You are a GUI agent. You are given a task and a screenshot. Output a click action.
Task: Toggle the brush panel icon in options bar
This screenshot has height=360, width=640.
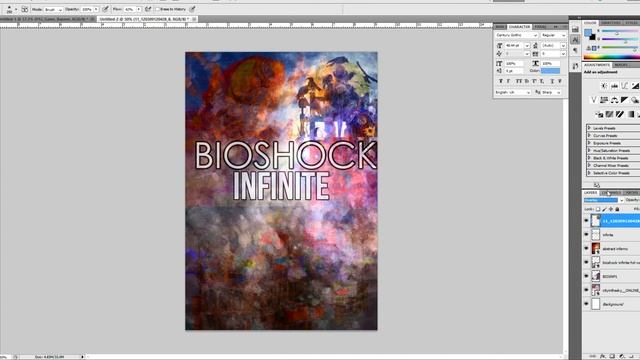click(24, 9)
